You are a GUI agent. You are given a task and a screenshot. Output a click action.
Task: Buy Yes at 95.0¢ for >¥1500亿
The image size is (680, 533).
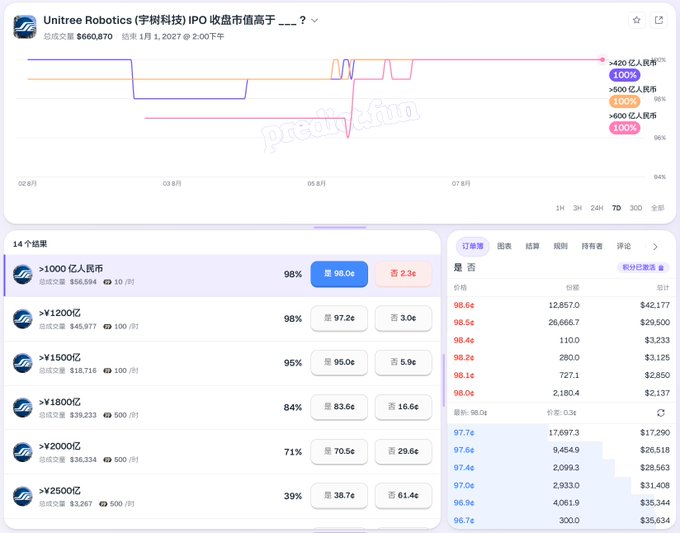point(339,363)
